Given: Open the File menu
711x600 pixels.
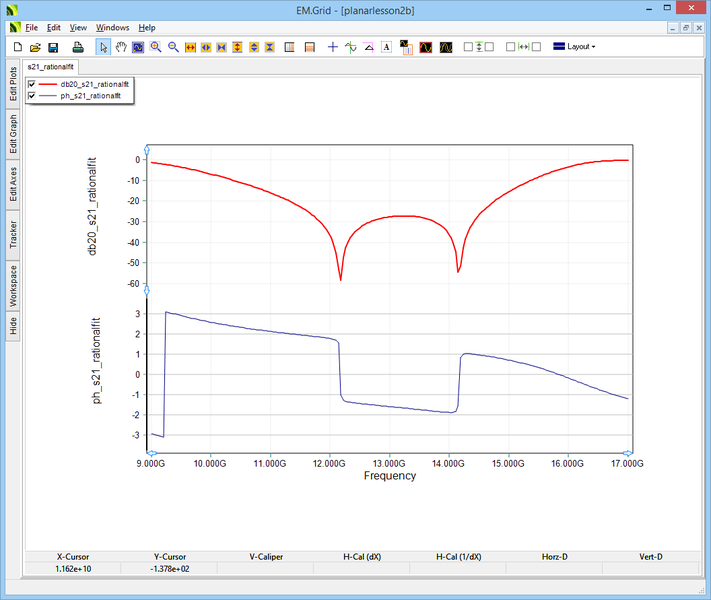Looking at the screenshot, I should click(32, 28).
